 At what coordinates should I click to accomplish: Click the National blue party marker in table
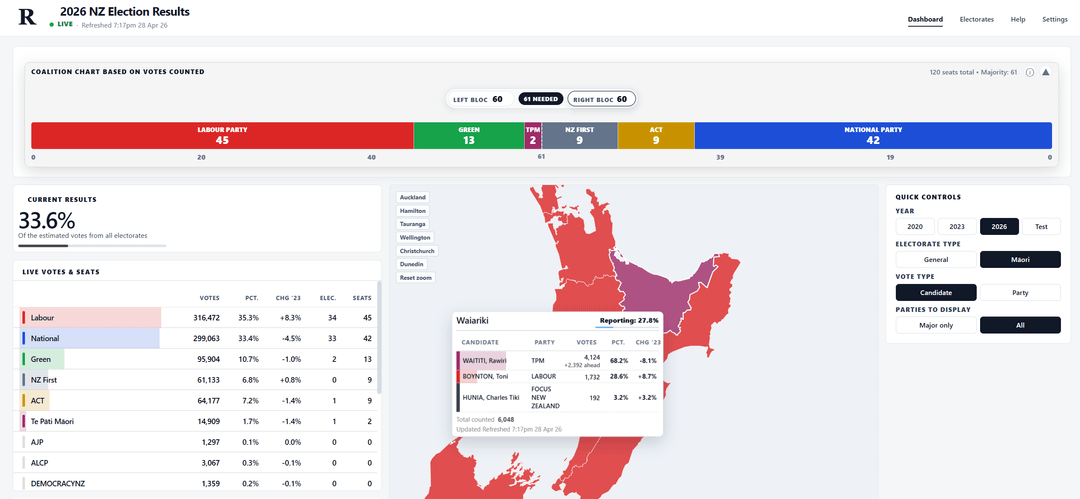coord(23,338)
